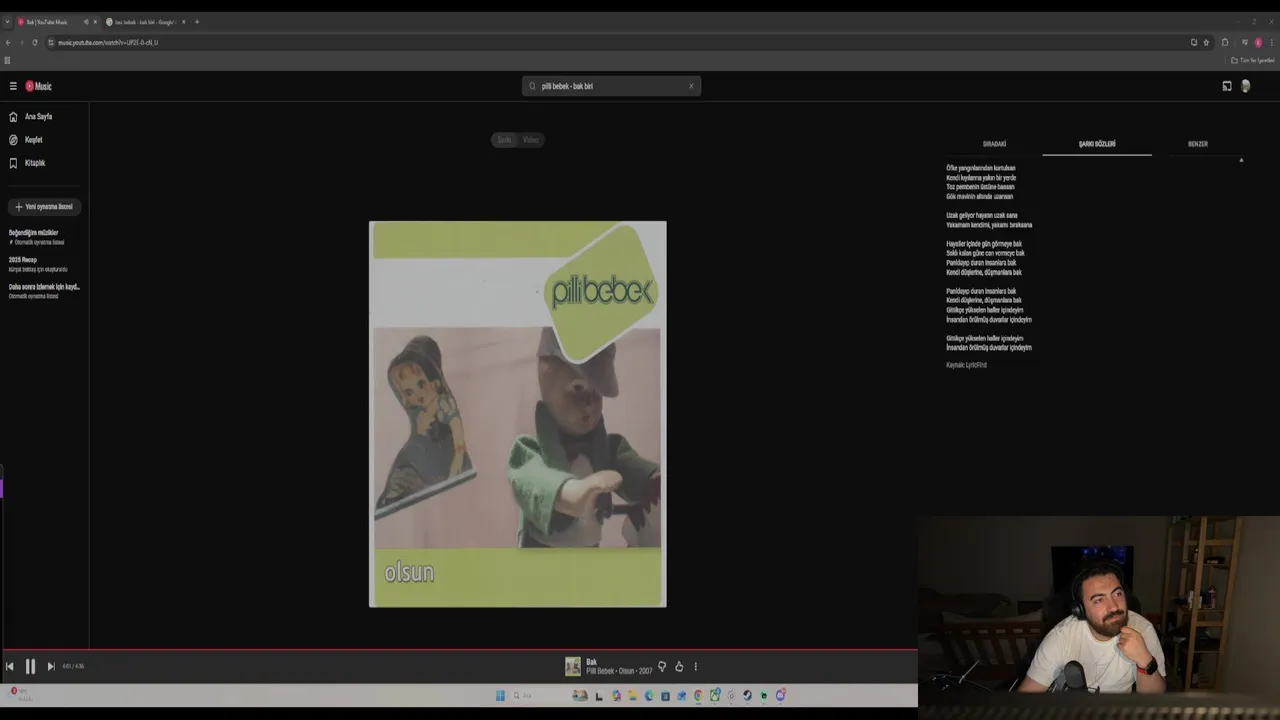Click the small album thumbnail in player bar
This screenshot has width=1280, height=720.
tap(573, 666)
